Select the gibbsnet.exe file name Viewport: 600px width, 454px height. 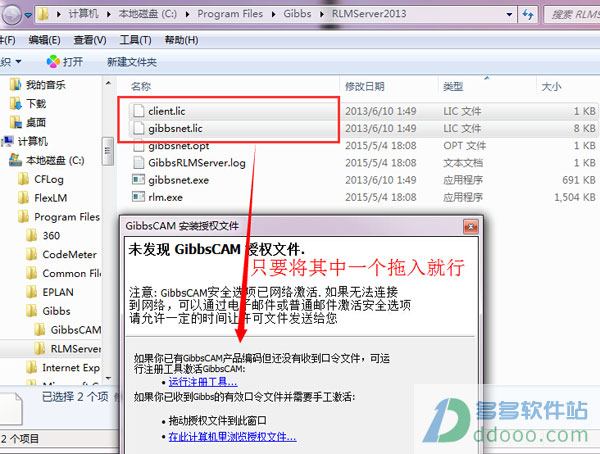pyautogui.click(x=178, y=180)
